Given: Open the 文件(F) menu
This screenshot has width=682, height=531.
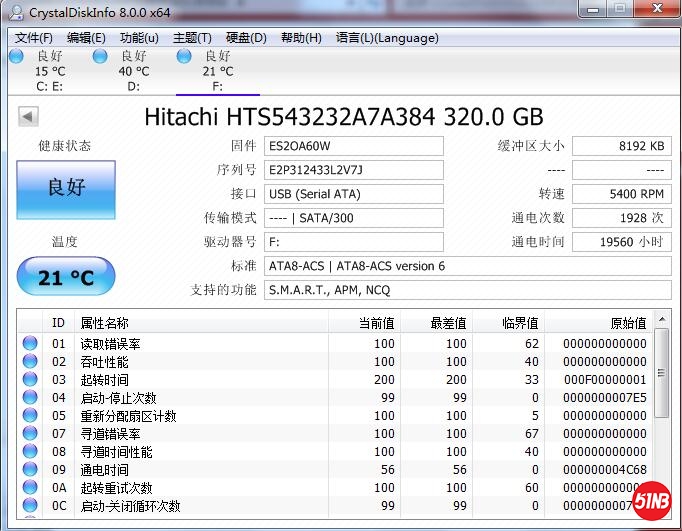Looking at the screenshot, I should pyautogui.click(x=34, y=38).
